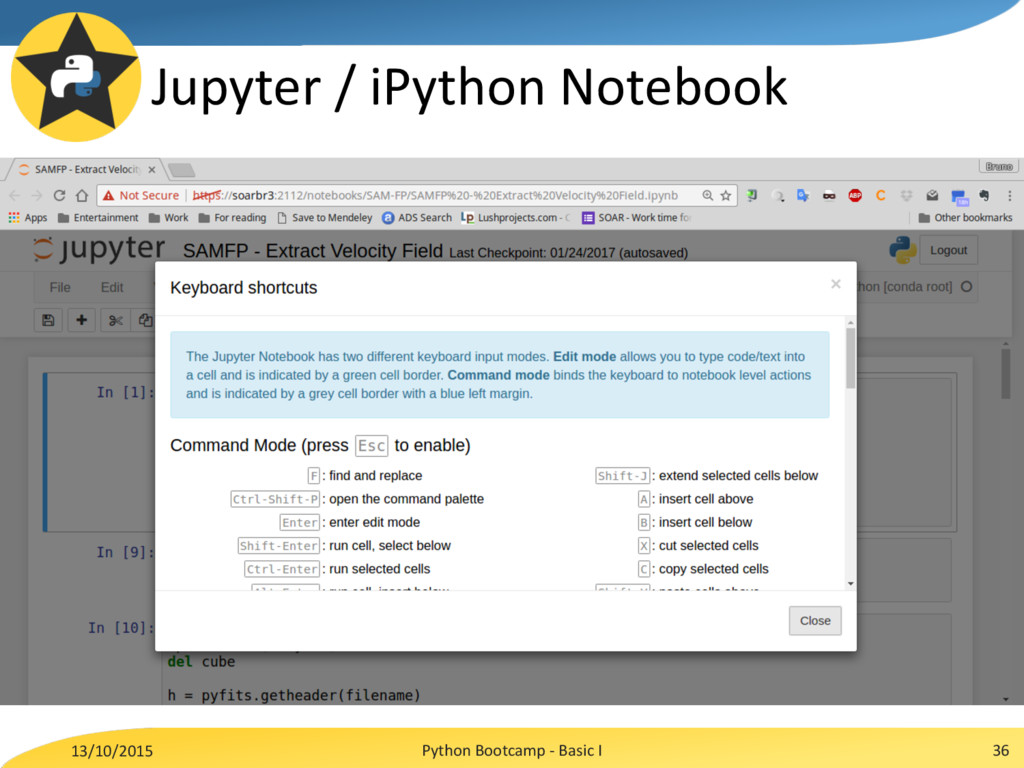
Task: Click the dialog scrollbar thumb
Action: (850, 358)
